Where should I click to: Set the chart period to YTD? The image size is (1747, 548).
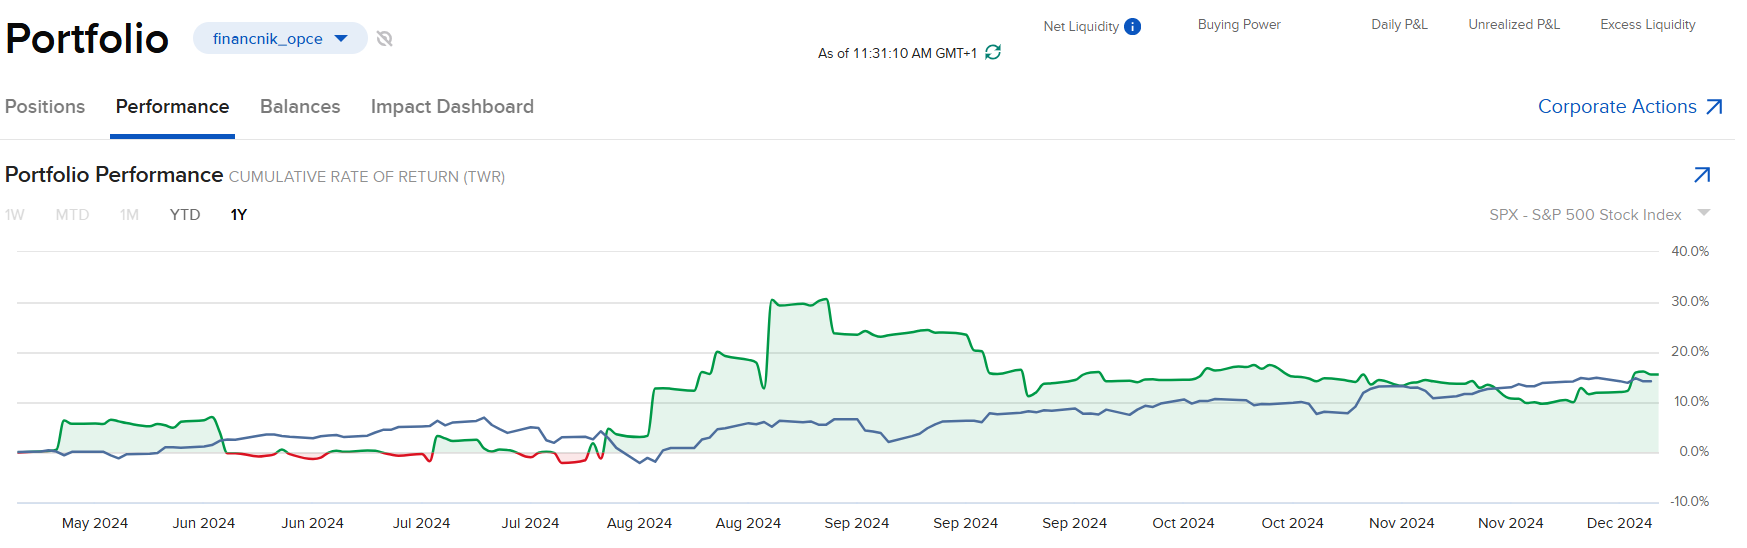click(185, 215)
